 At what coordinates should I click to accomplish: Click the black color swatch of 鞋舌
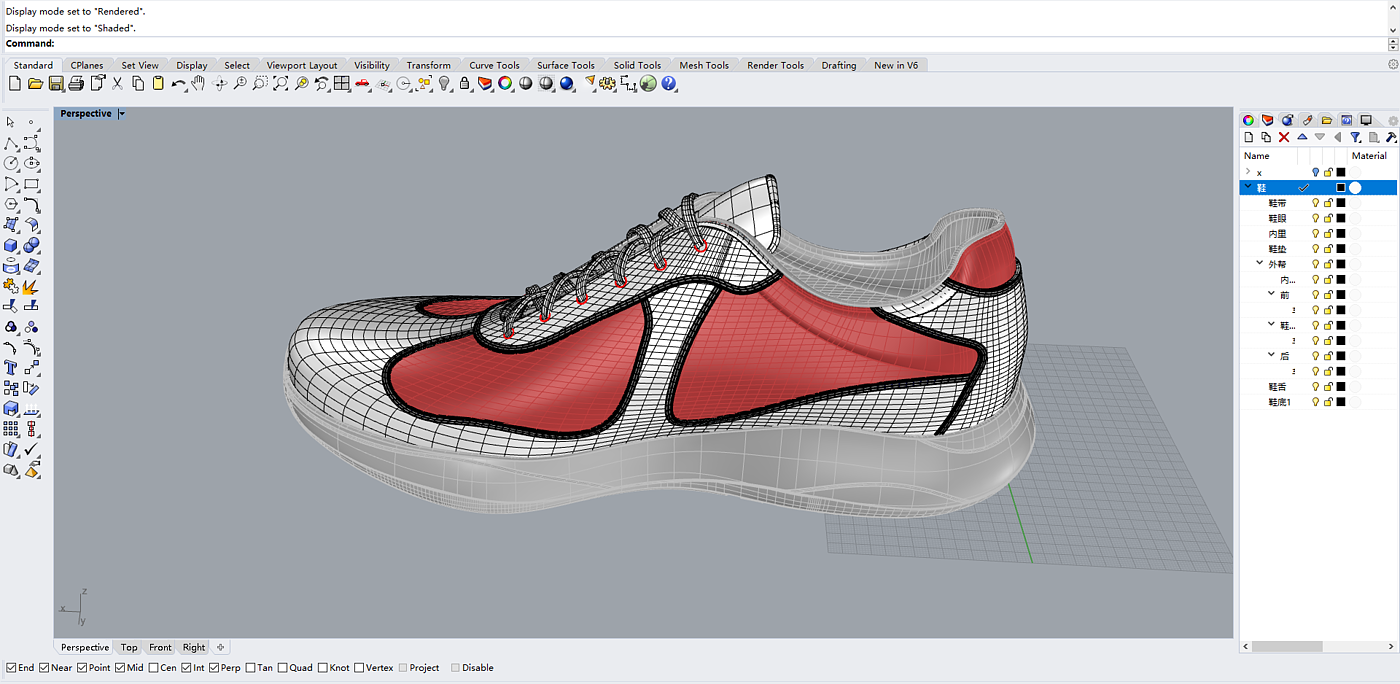point(1341,387)
